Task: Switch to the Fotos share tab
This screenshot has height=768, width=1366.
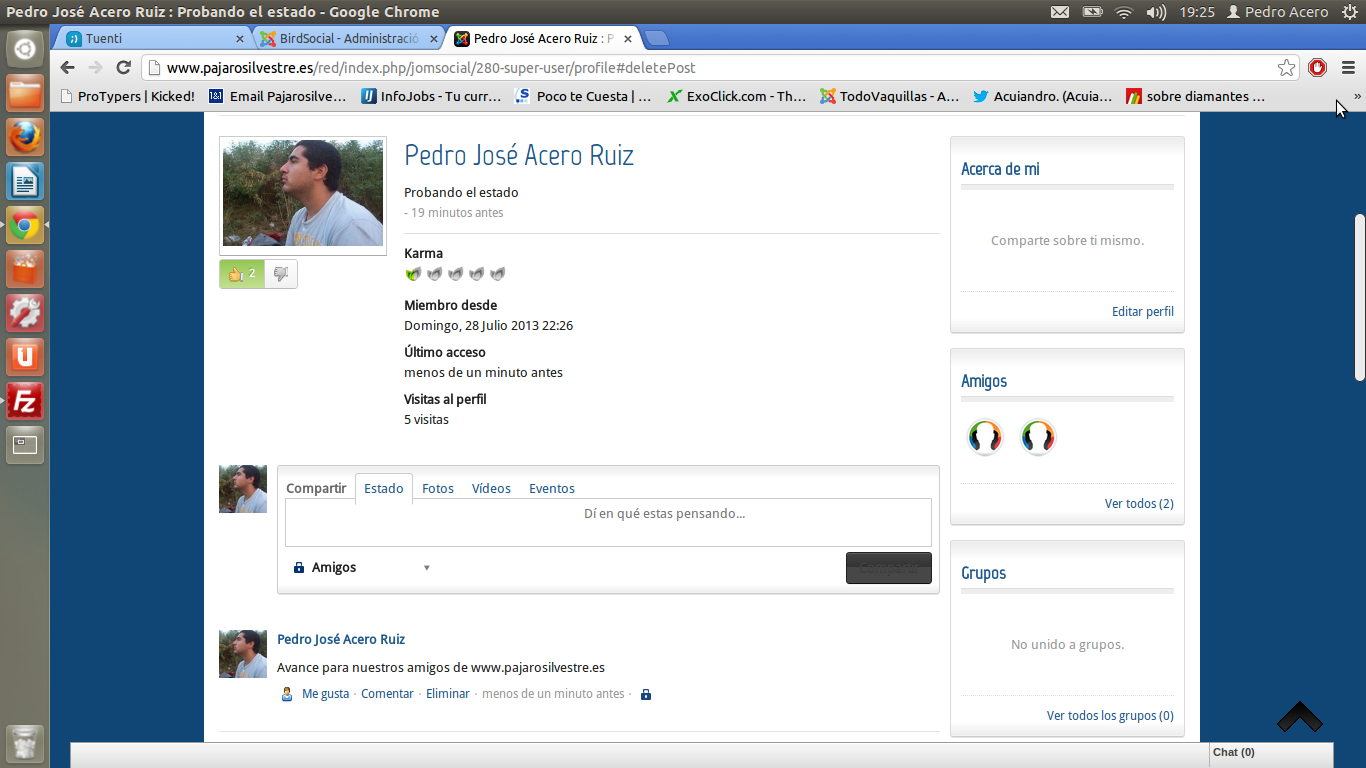Action: [438, 489]
